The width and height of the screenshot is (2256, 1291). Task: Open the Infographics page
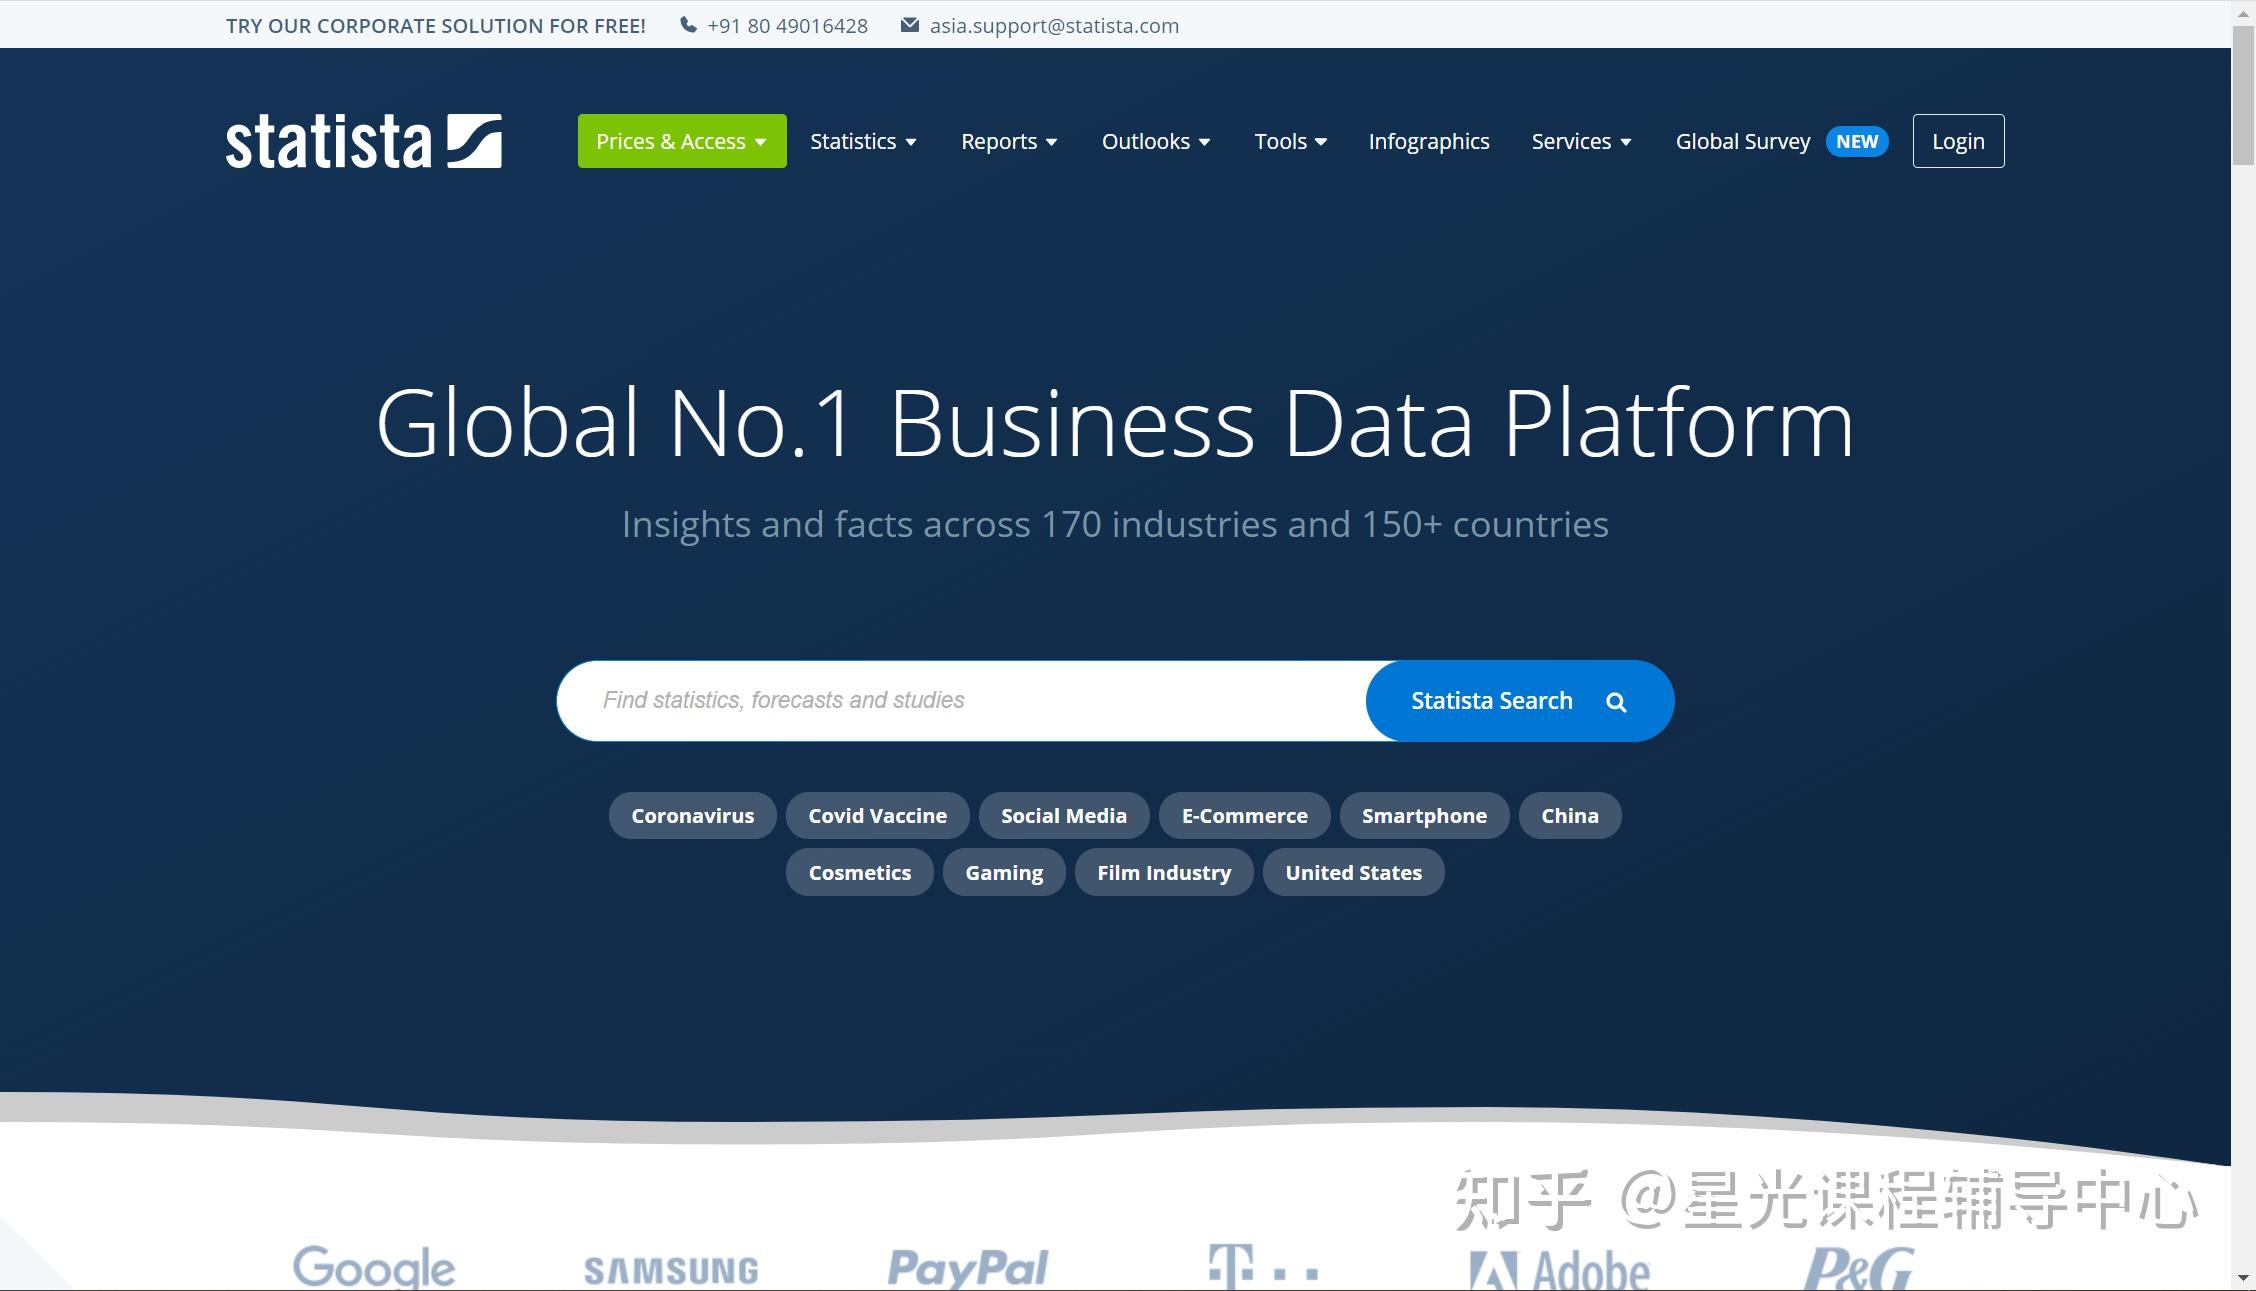[x=1428, y=141]
